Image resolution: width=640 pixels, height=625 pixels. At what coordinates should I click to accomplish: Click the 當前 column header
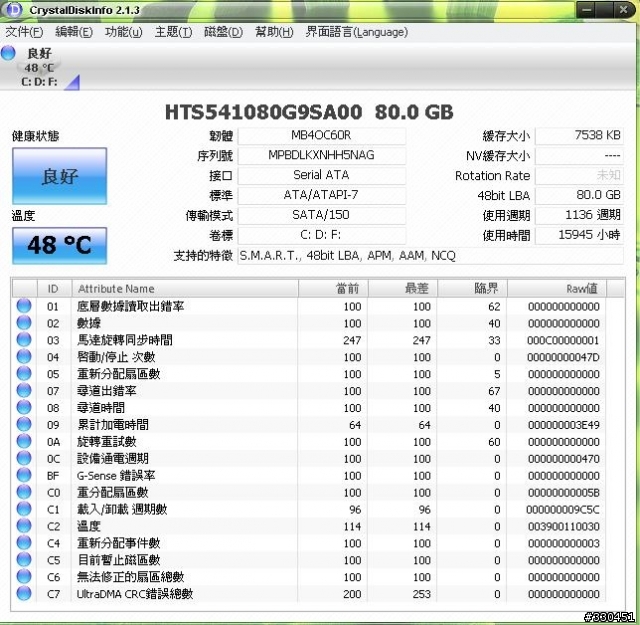333,289
